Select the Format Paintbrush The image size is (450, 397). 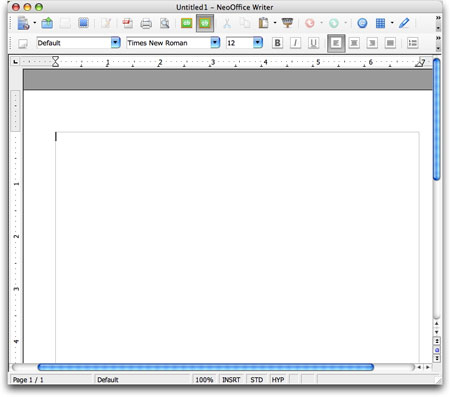click(x=287, y=23)
